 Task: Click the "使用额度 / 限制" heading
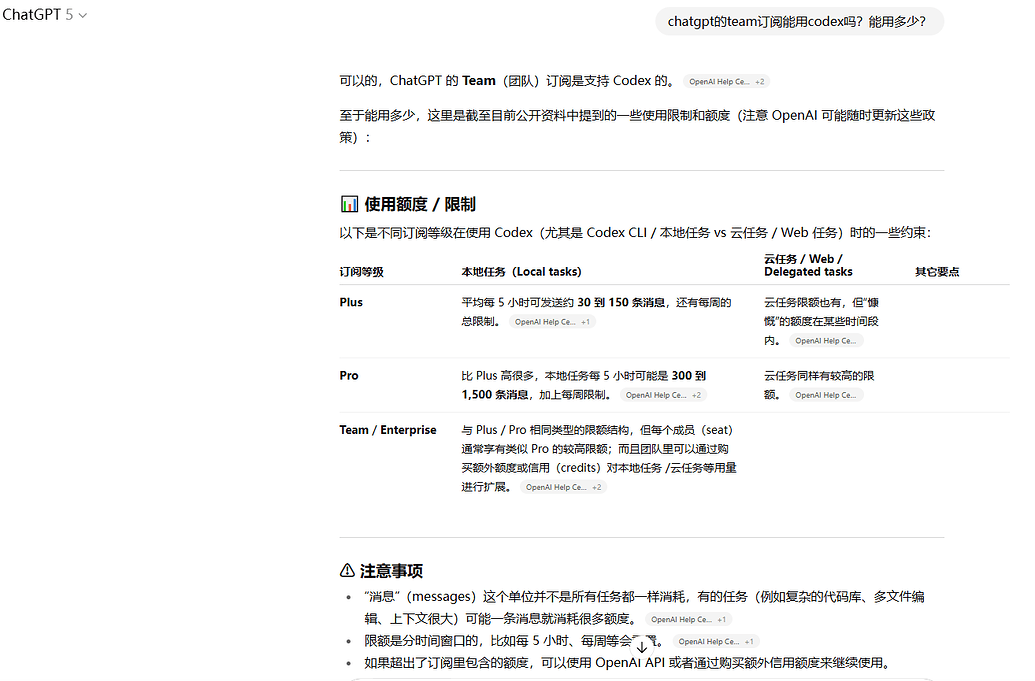[420, 204]
